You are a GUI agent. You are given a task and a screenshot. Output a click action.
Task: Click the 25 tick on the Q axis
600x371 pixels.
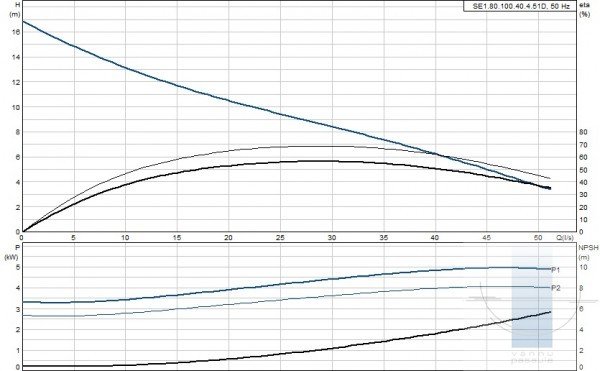tap(280, 238)
